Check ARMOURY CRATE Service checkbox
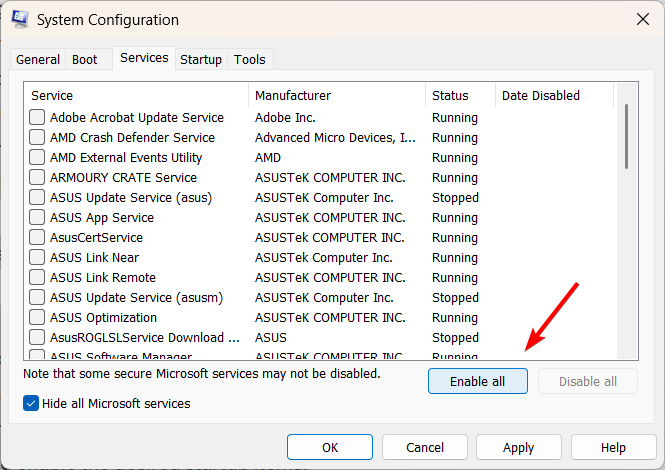Image resolution: width=665 pixels, height=470 pixels. tap(37, 177)
